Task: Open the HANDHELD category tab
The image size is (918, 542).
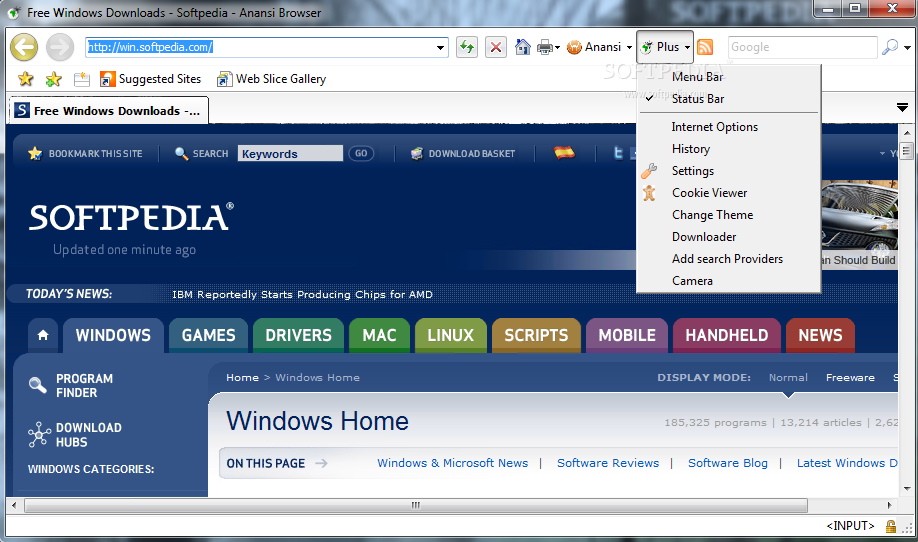Action: click(x=727, y=335)
